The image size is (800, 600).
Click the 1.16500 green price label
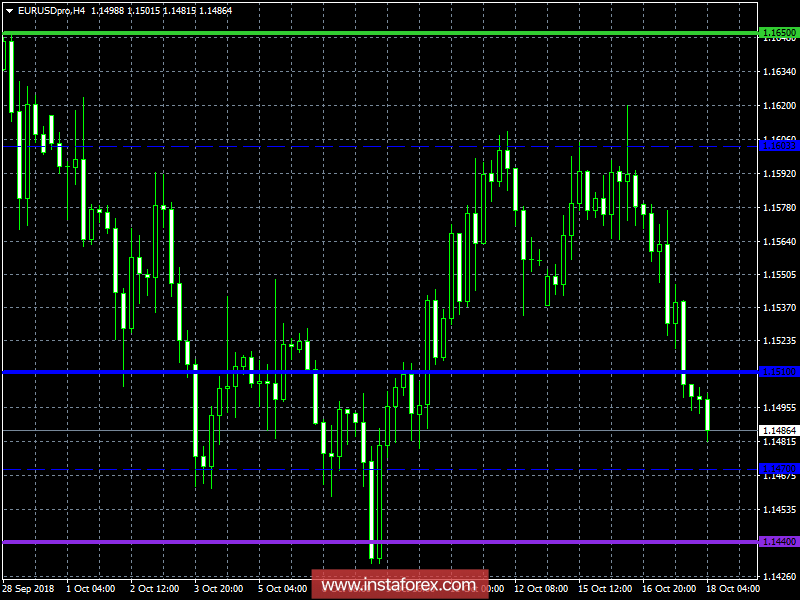click(779, 33)
